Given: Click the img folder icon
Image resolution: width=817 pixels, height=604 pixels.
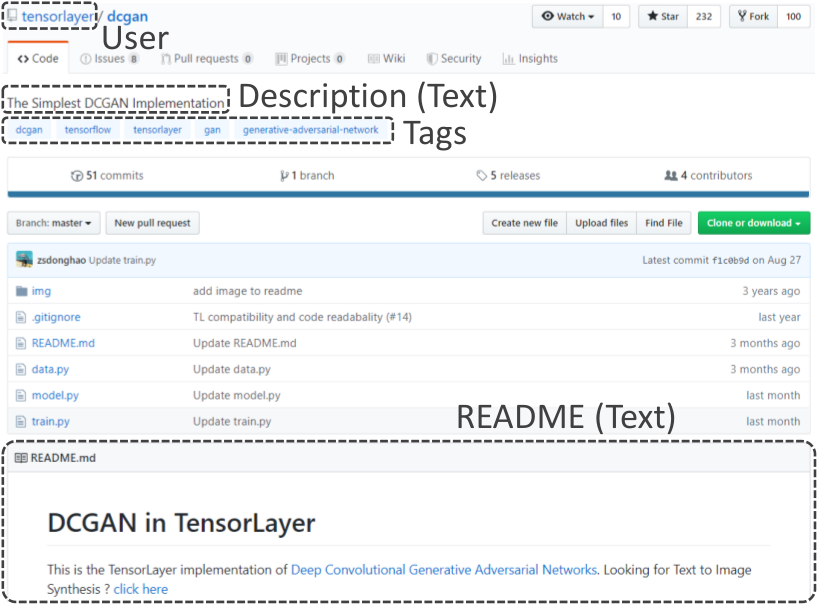Looking at the screenshot, I should (x=21, y=291).
